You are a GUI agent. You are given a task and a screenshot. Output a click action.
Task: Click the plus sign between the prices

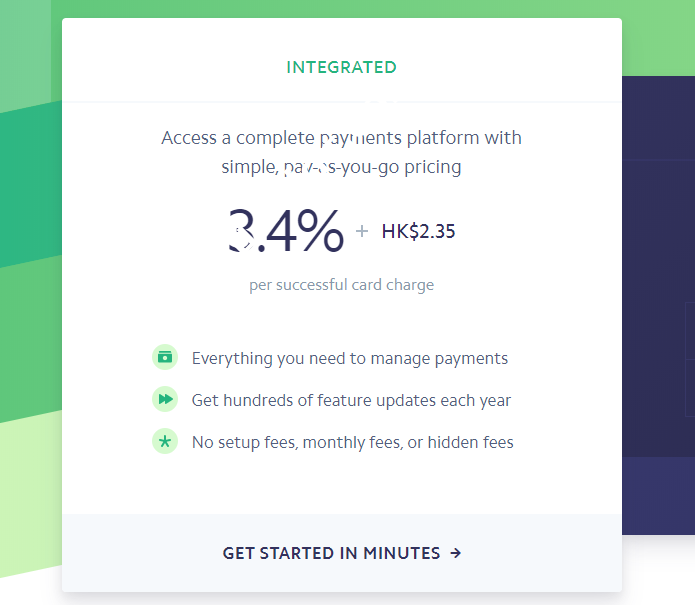[x=362, y=232]
